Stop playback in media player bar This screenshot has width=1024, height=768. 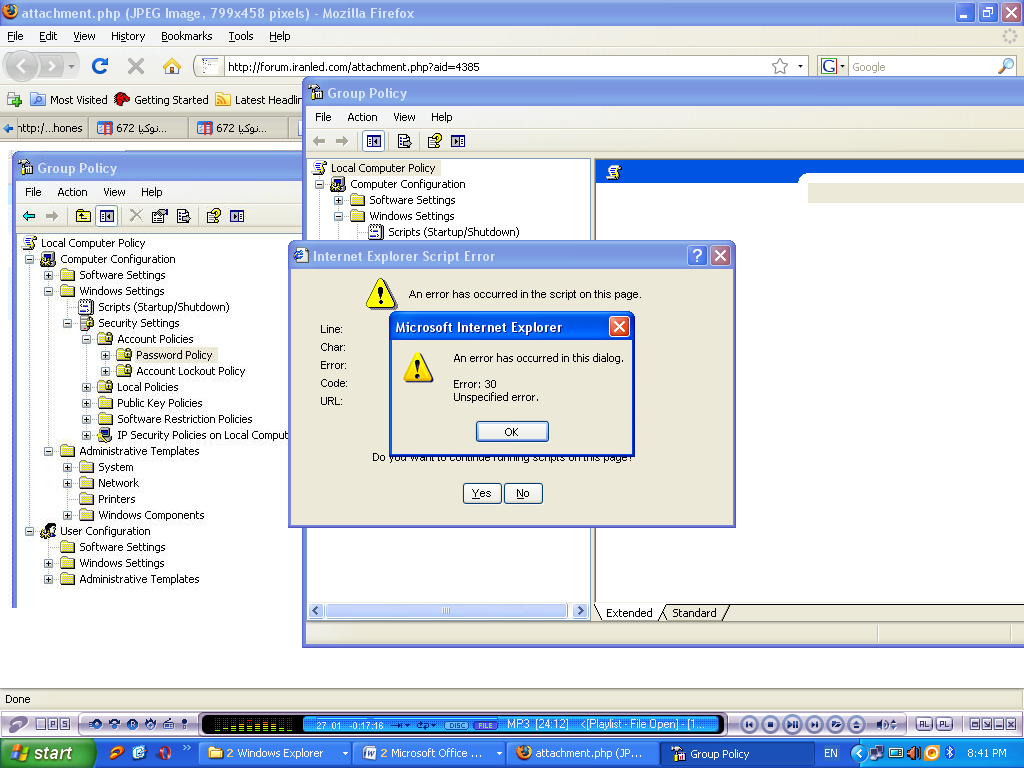point(771,724)
